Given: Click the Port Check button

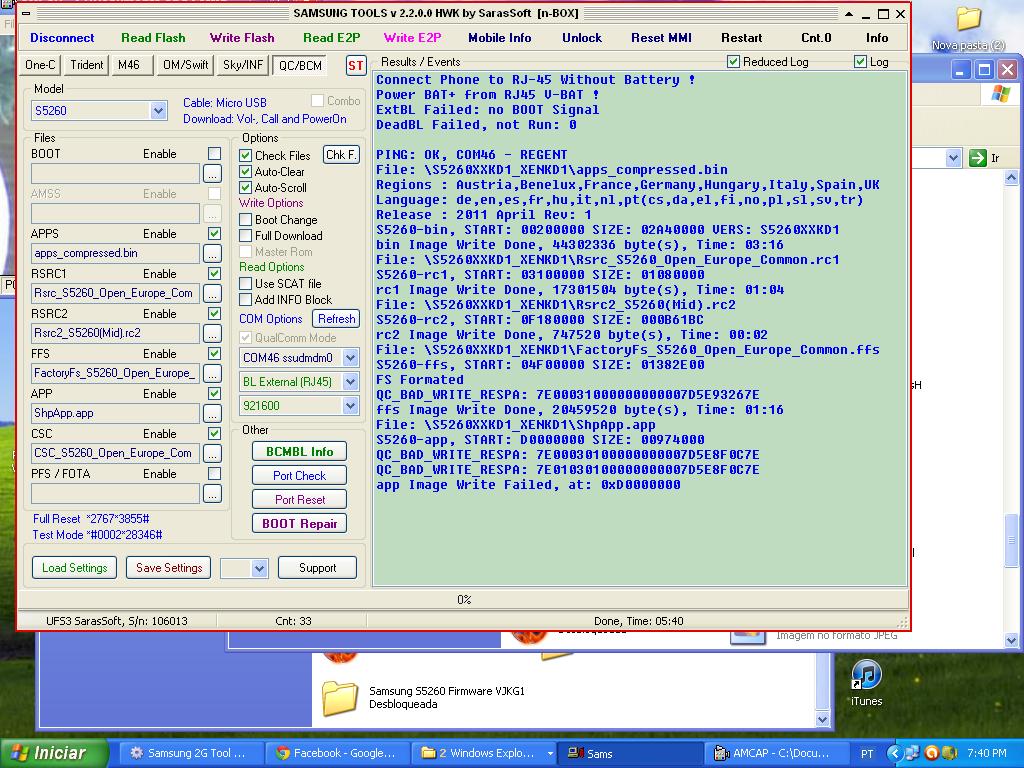Looking at the screenshot, I should pos(299,475).
